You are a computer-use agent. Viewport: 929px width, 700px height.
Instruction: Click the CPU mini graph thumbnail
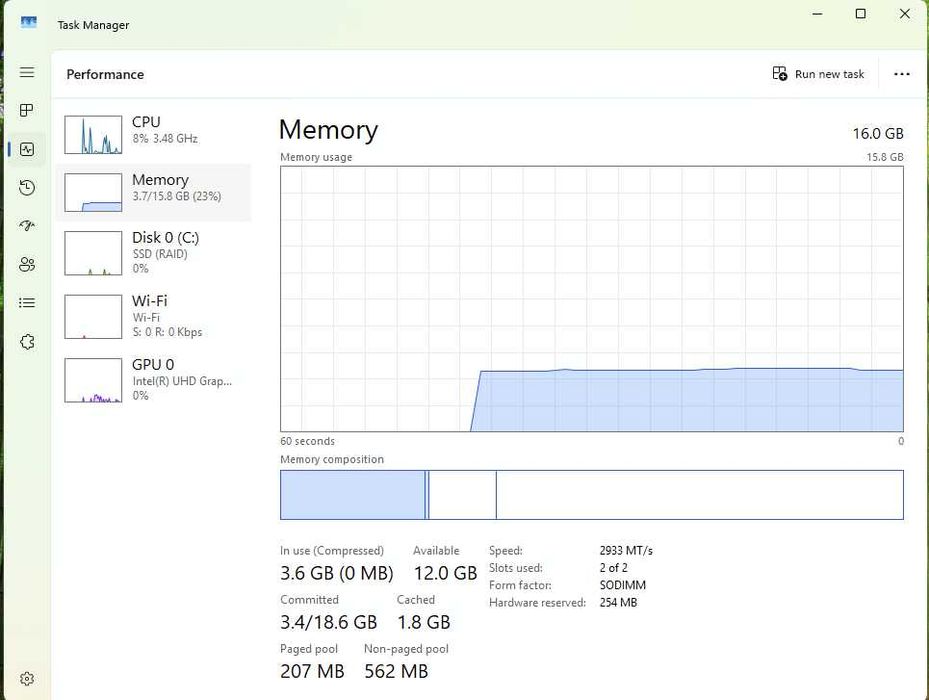tap(93, 135)
